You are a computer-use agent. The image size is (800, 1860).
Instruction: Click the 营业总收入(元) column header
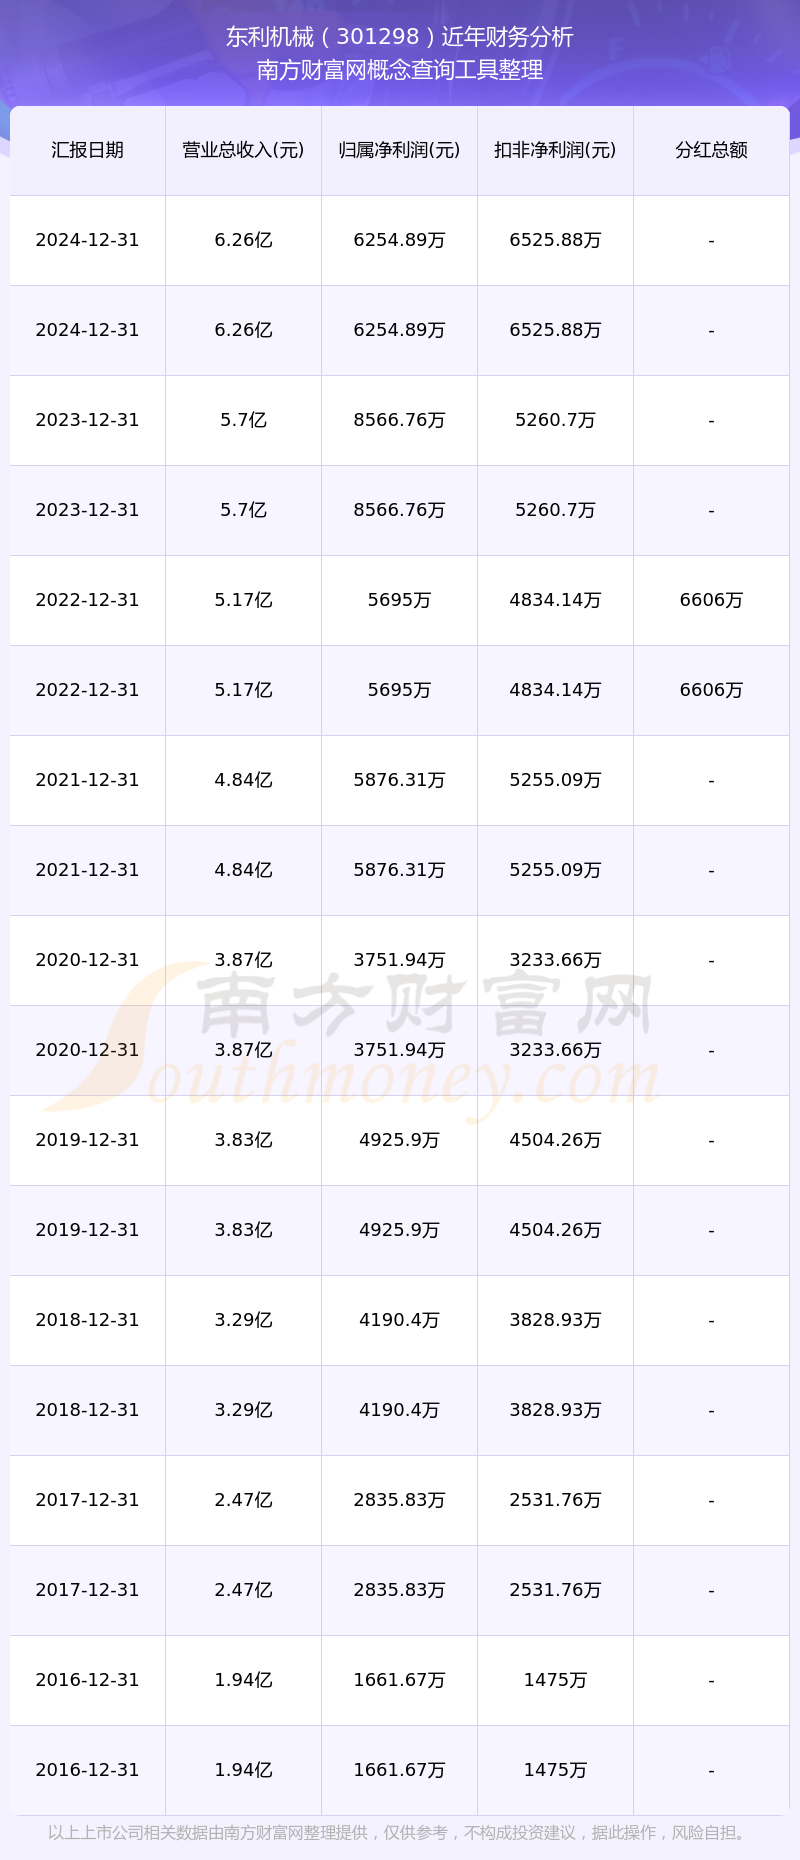coord(243,150)
